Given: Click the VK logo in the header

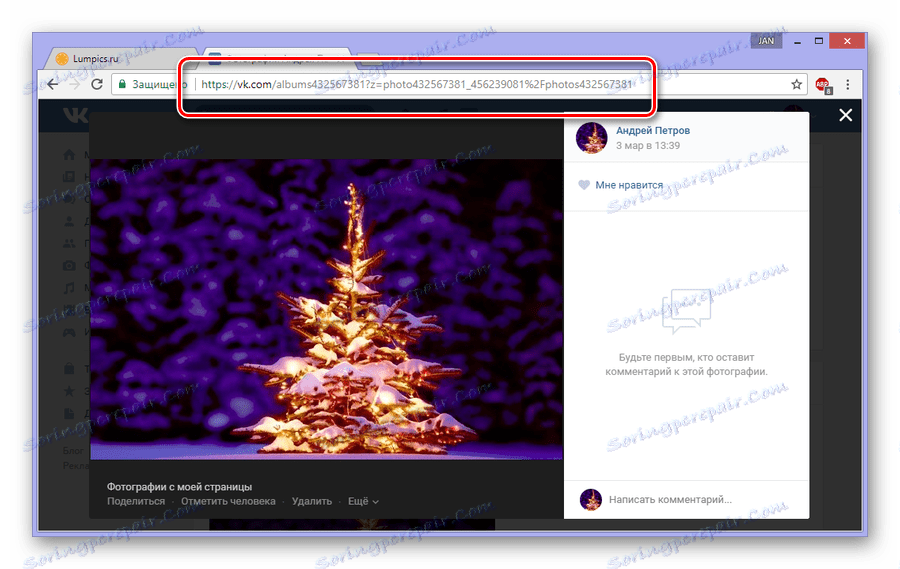Looking at the screenshot, I should [75, 115].
